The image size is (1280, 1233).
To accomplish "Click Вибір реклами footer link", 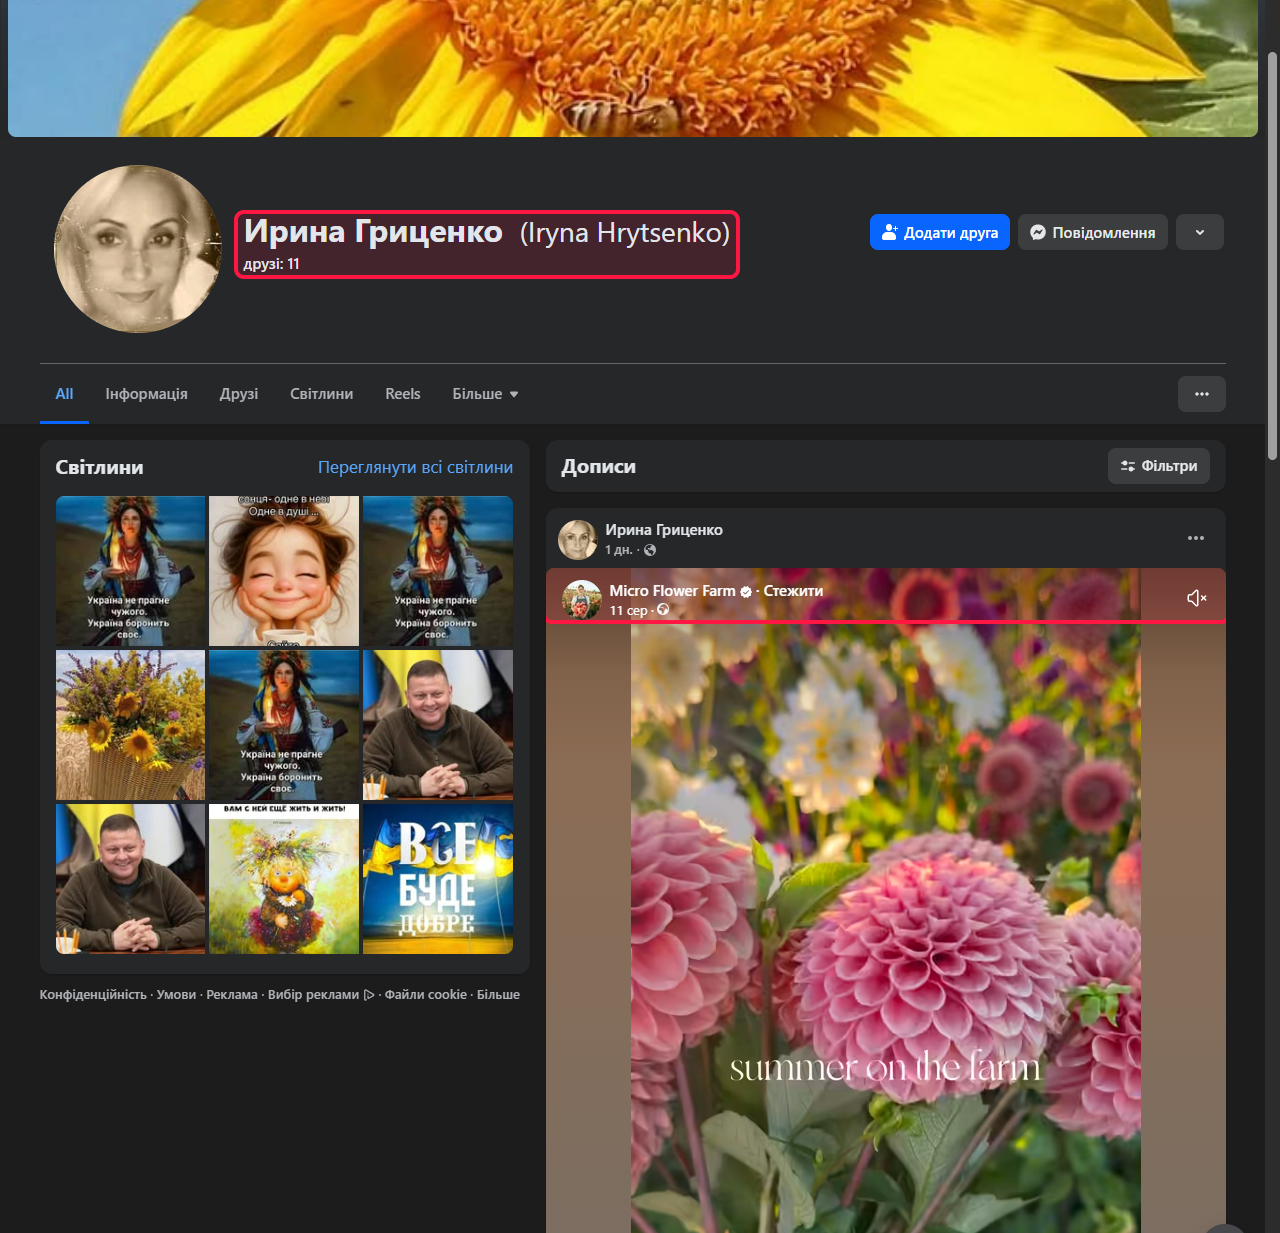I will pyautogui.click(x=320, y=995).
